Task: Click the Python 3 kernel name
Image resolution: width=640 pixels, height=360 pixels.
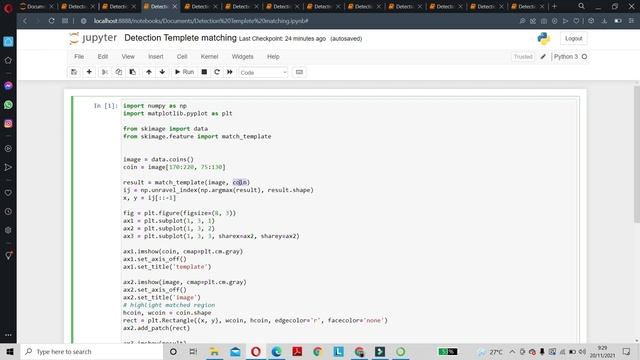Action: pos(566,57)
